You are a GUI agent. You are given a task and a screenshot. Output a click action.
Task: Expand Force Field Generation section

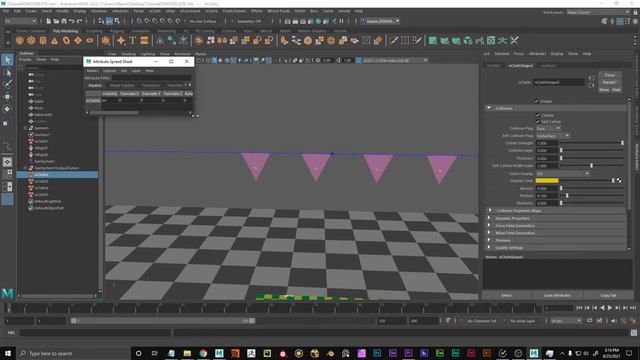[x=490, y=225]
